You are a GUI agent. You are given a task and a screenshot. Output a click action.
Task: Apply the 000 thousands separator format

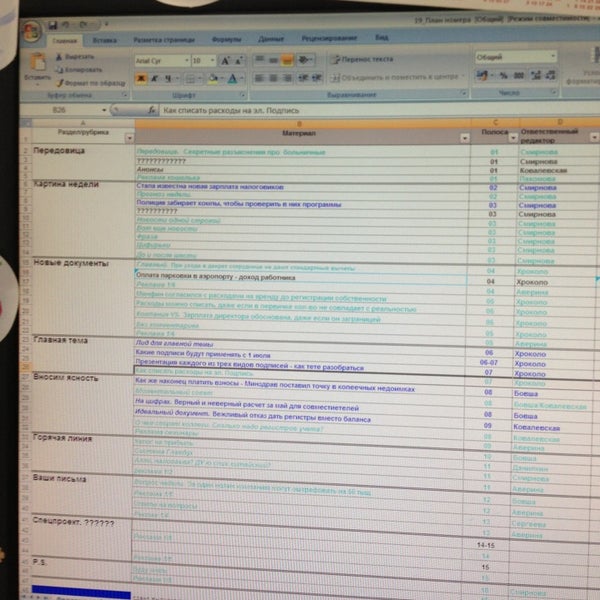click(519, 75)
